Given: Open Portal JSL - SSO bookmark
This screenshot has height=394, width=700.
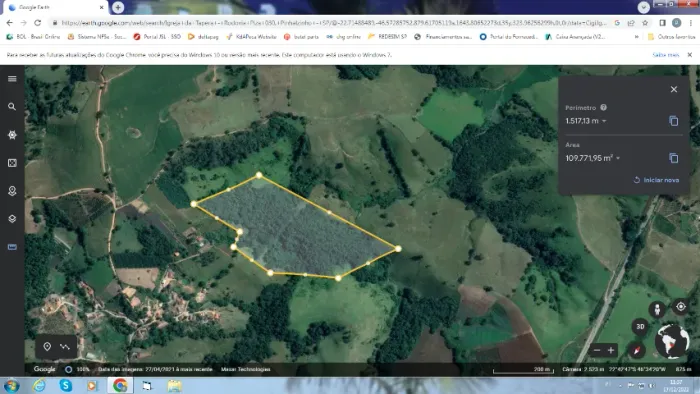Looking at the screenshot, I should 157,37.
